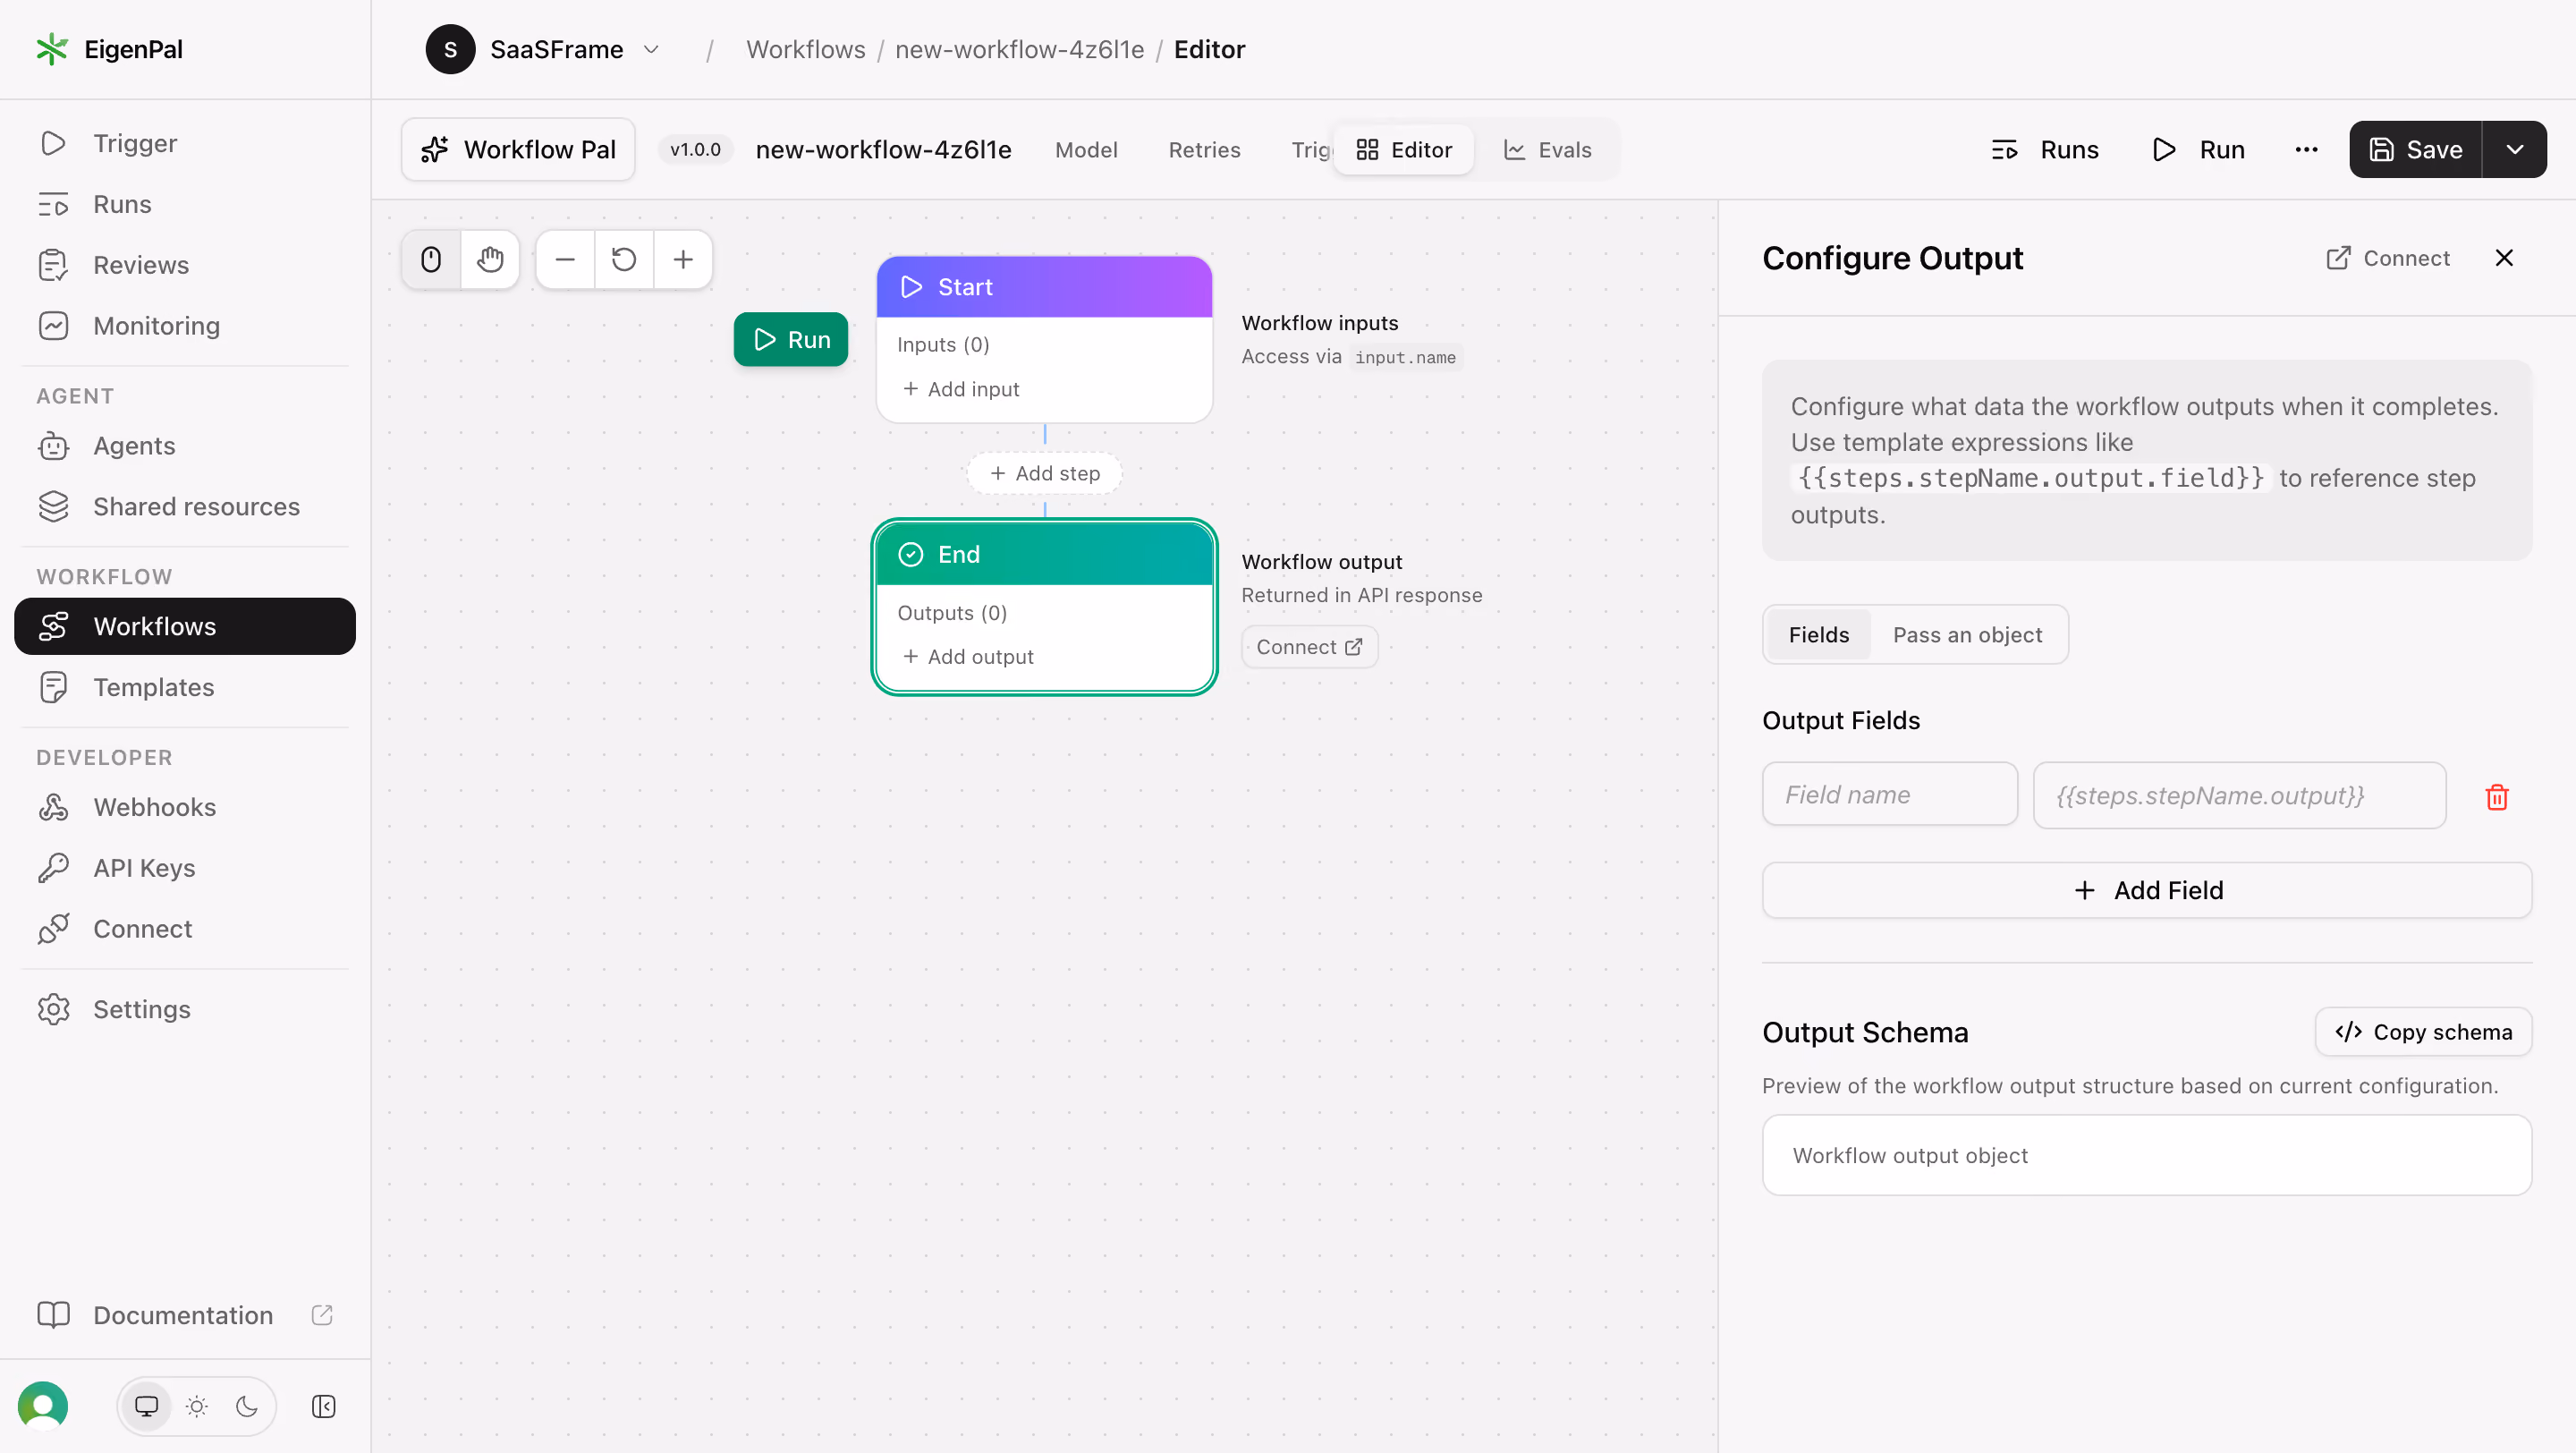2576x1453 pixels.
Task: Focus the steps.stepName.output value input
Action: pos(2239,795)
